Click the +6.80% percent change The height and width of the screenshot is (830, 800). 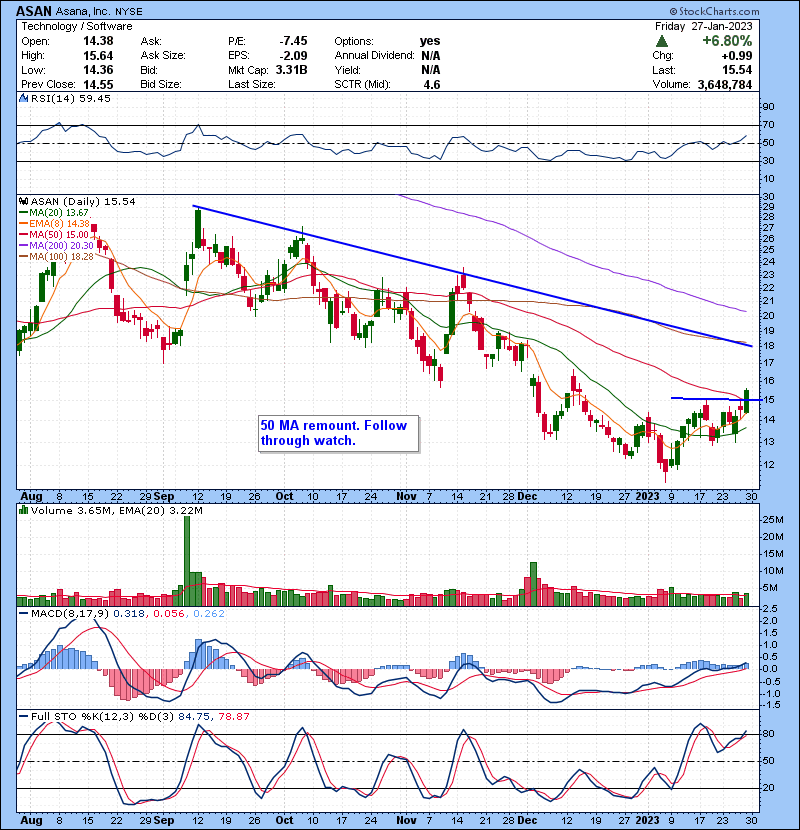[727, 41]
